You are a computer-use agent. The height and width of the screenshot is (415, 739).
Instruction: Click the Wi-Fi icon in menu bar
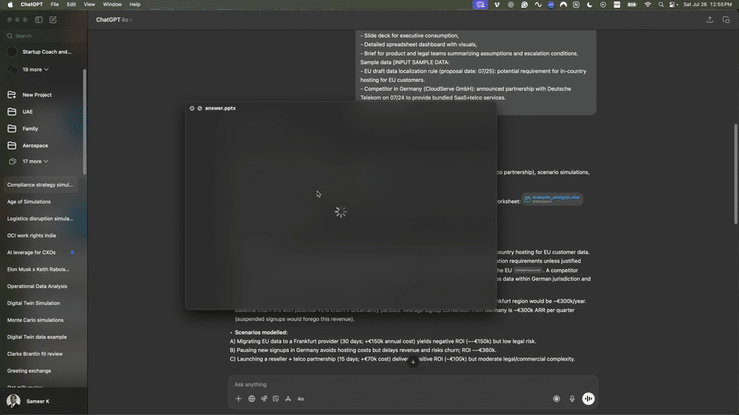click(648, 4)
